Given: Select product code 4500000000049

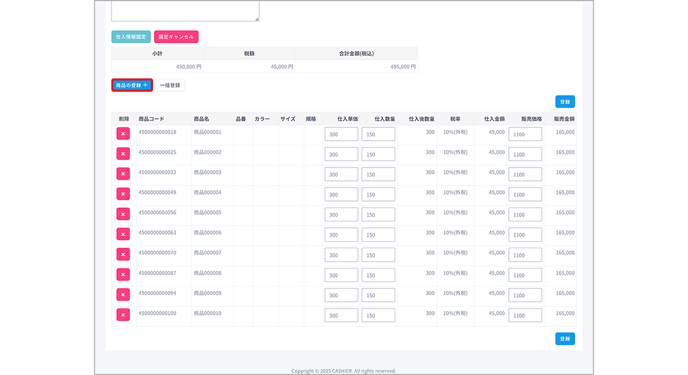Looking at the screenshot, I should pyautogui.click(x=157, y=193).
